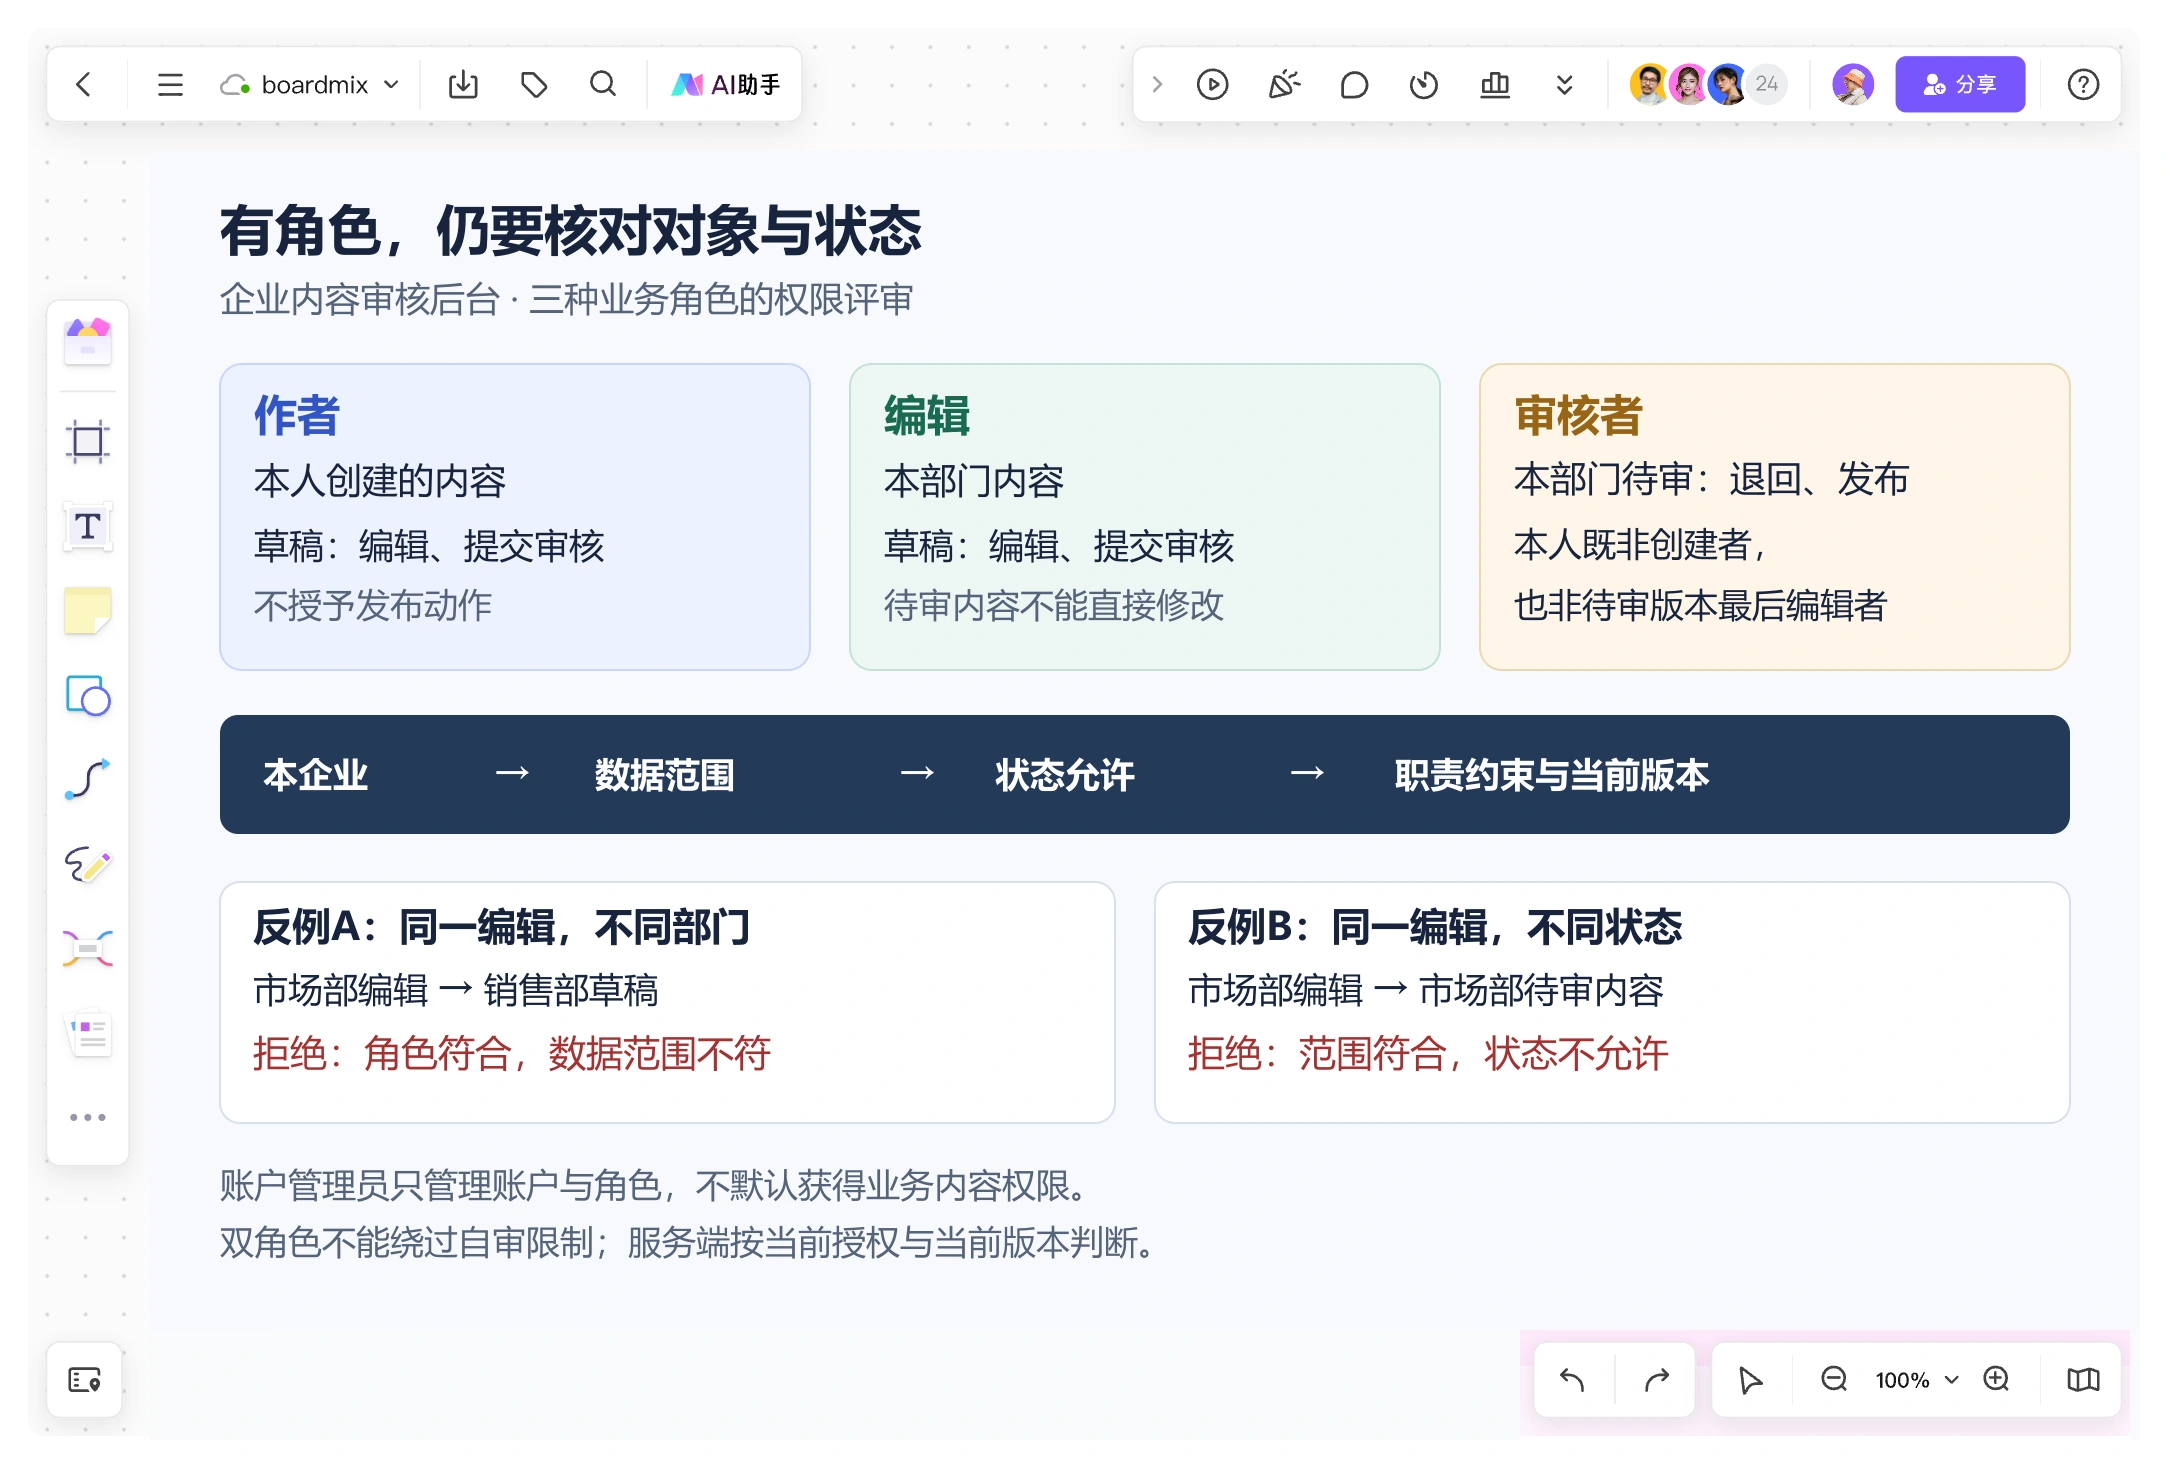Select the Pen drawing tool
2168x1464 pixels.
pyautogui.click(x=88, y=864)
